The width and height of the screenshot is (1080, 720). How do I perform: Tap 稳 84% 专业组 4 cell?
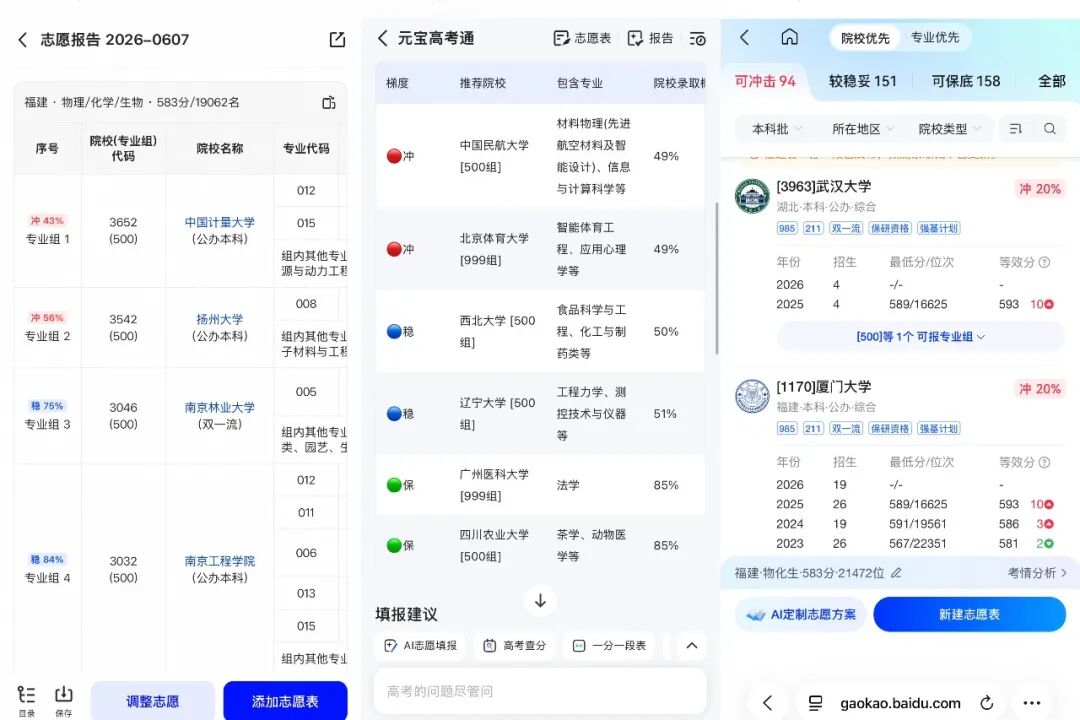tap(48, 569)
